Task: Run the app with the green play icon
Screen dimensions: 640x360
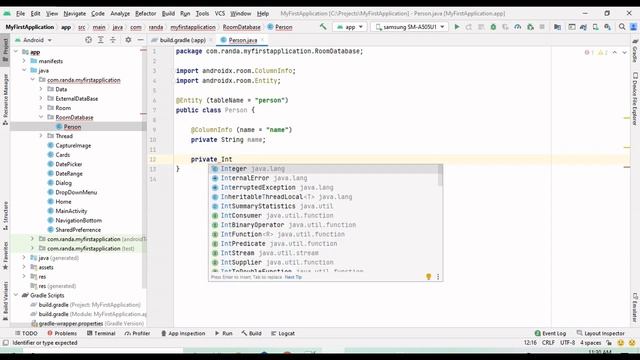Action: click(x=457, y=27)
